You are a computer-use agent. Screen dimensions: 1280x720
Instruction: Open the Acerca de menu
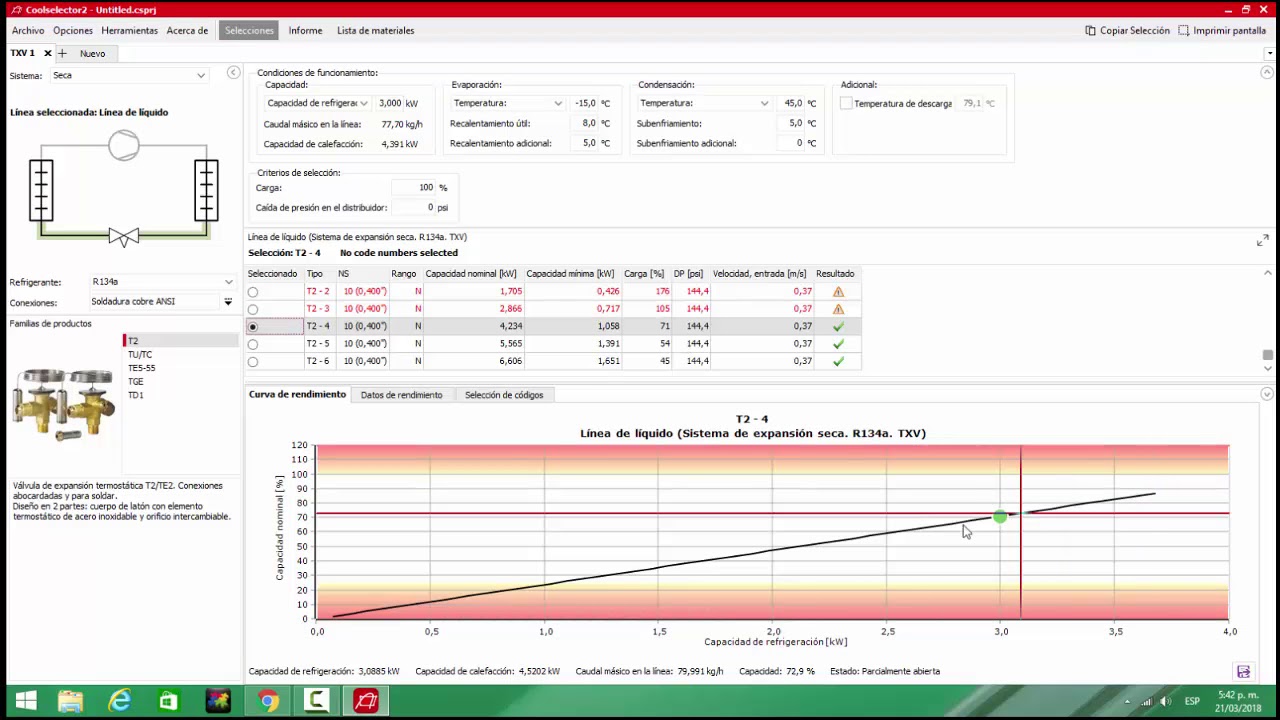(187, 30)
